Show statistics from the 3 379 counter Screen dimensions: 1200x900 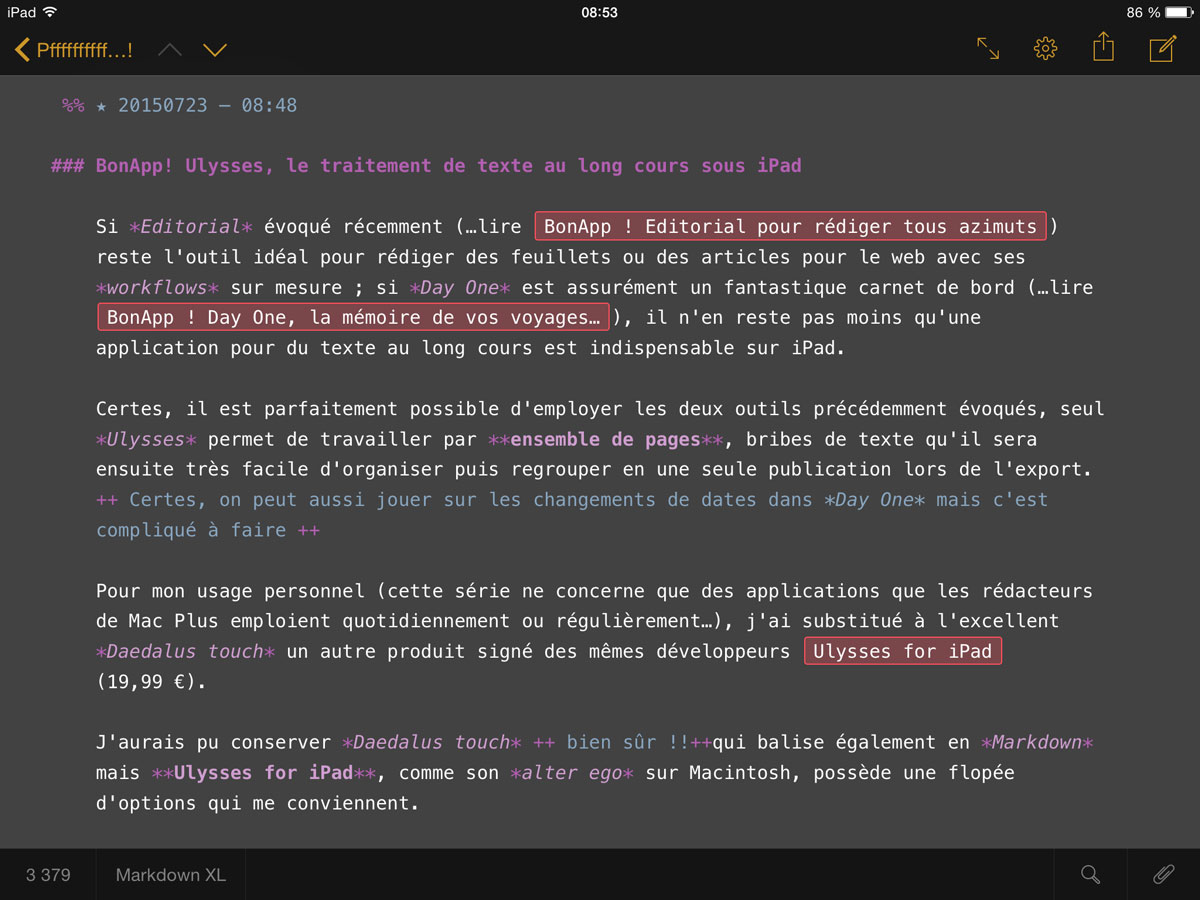[x=48, y=875]
